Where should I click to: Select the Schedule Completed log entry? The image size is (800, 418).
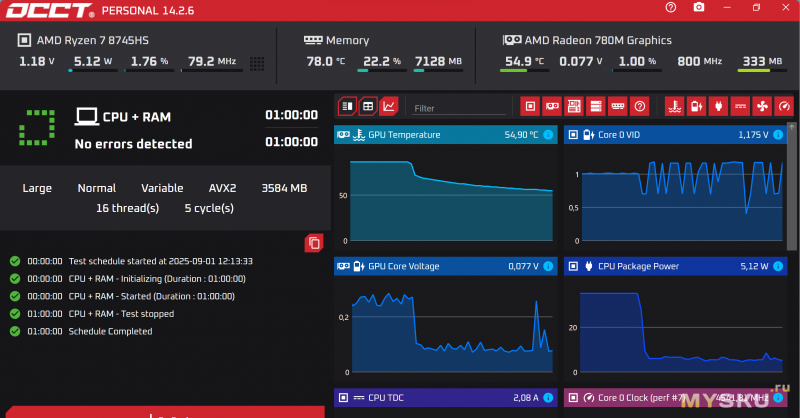(81, 331)
